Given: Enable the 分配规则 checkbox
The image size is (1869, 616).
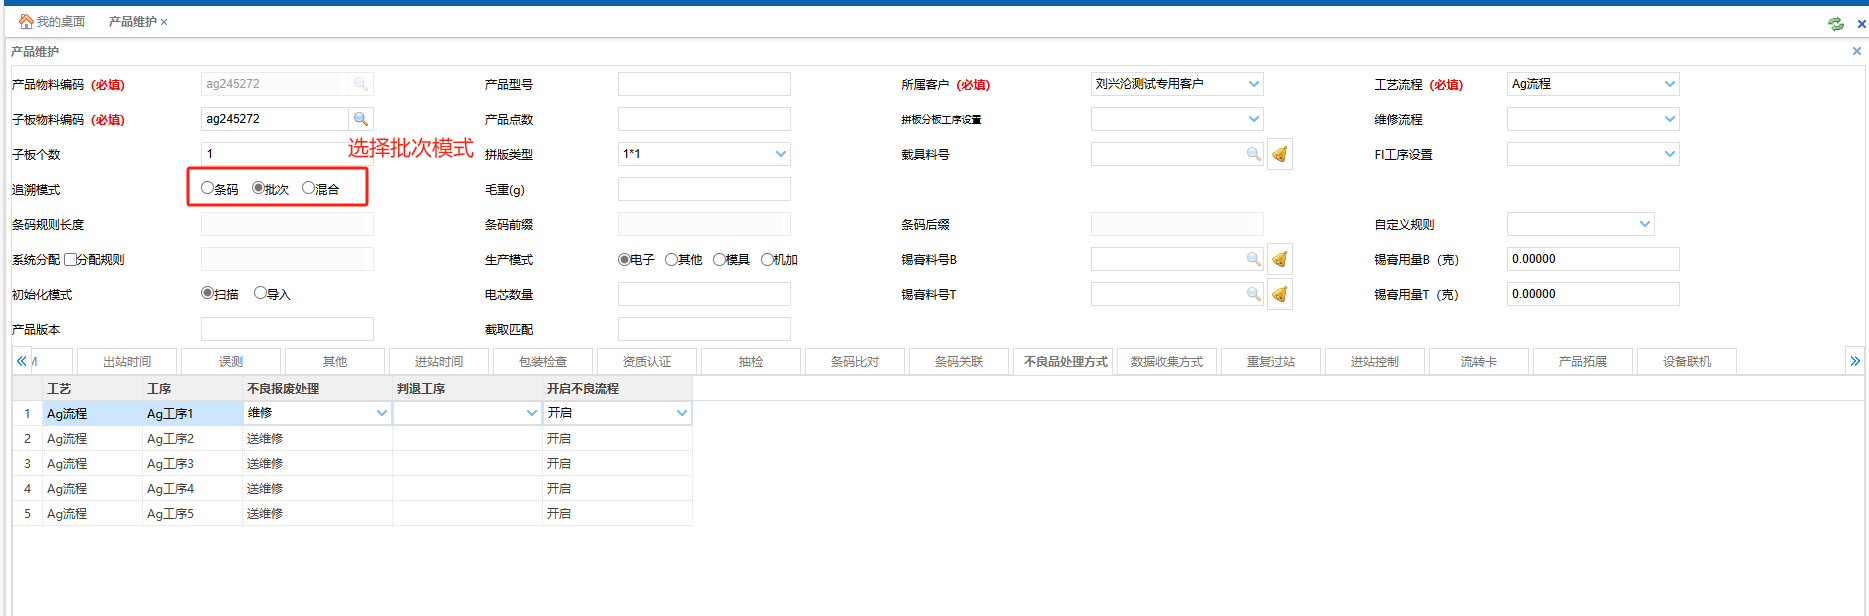Looking at the screenshot, I should [x=70, y=259].
